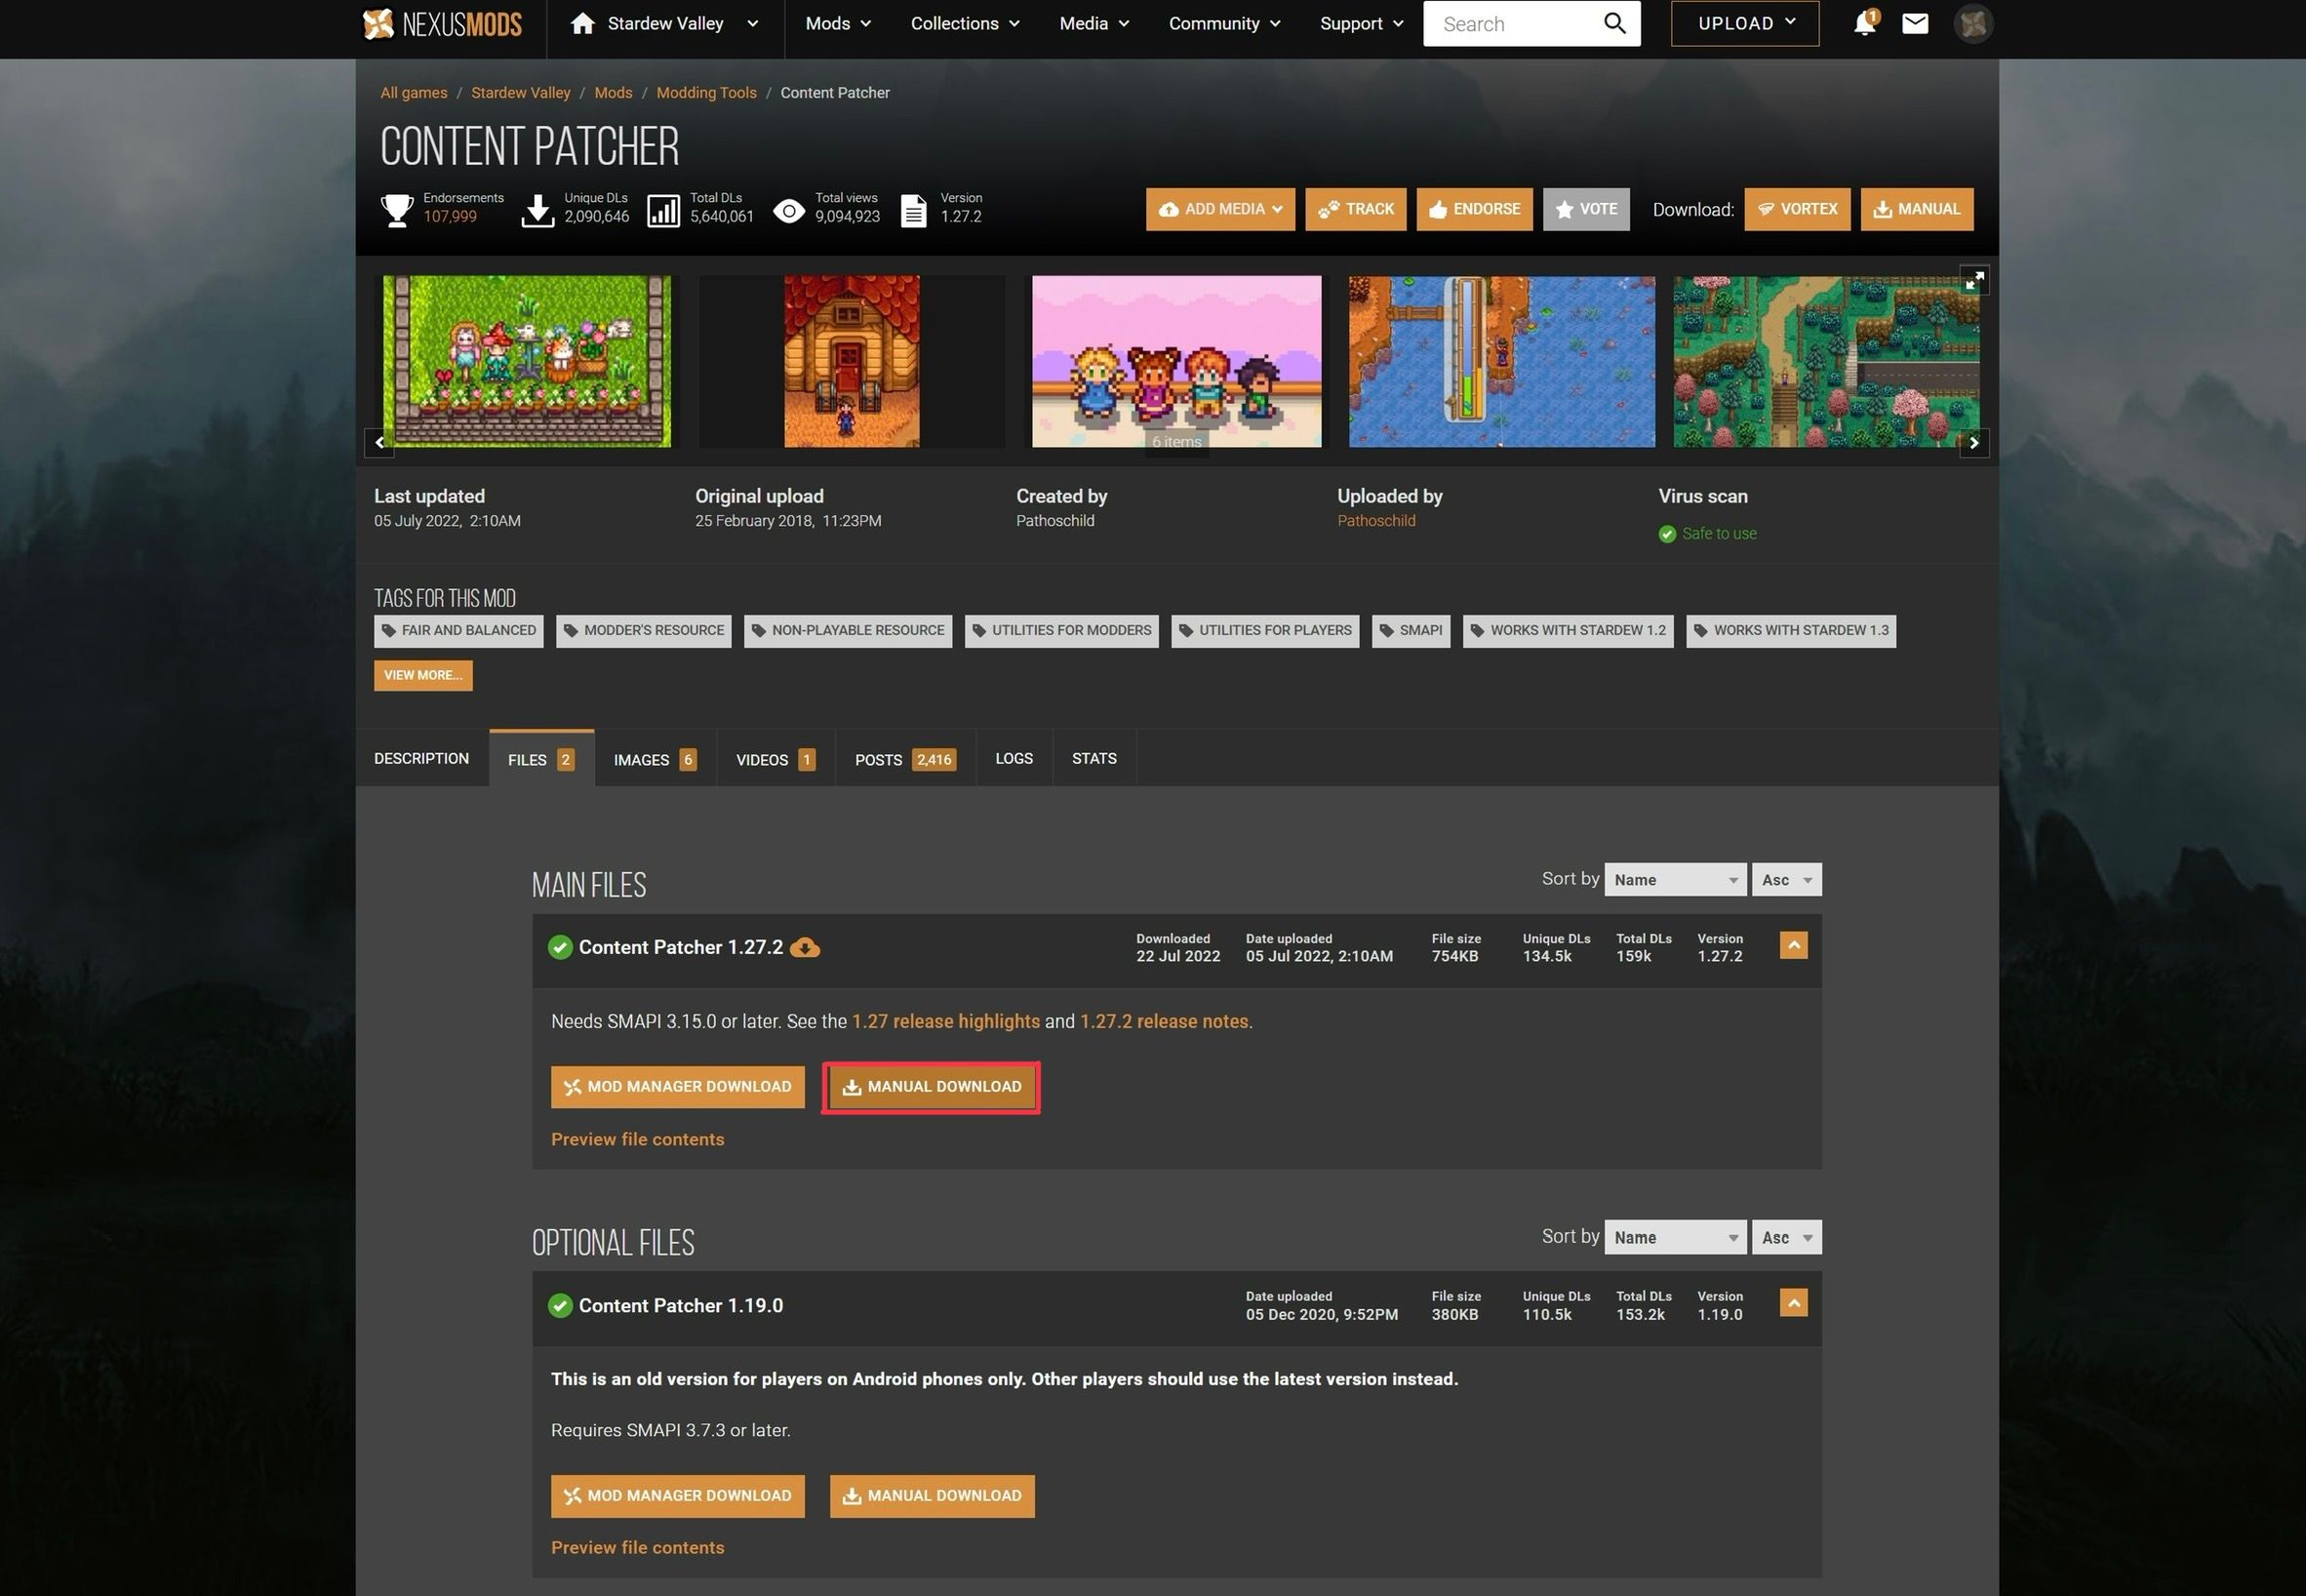Open the Asc sort order dropdown
Screen dimensions: 2306x1596
tap(1786, 879)
